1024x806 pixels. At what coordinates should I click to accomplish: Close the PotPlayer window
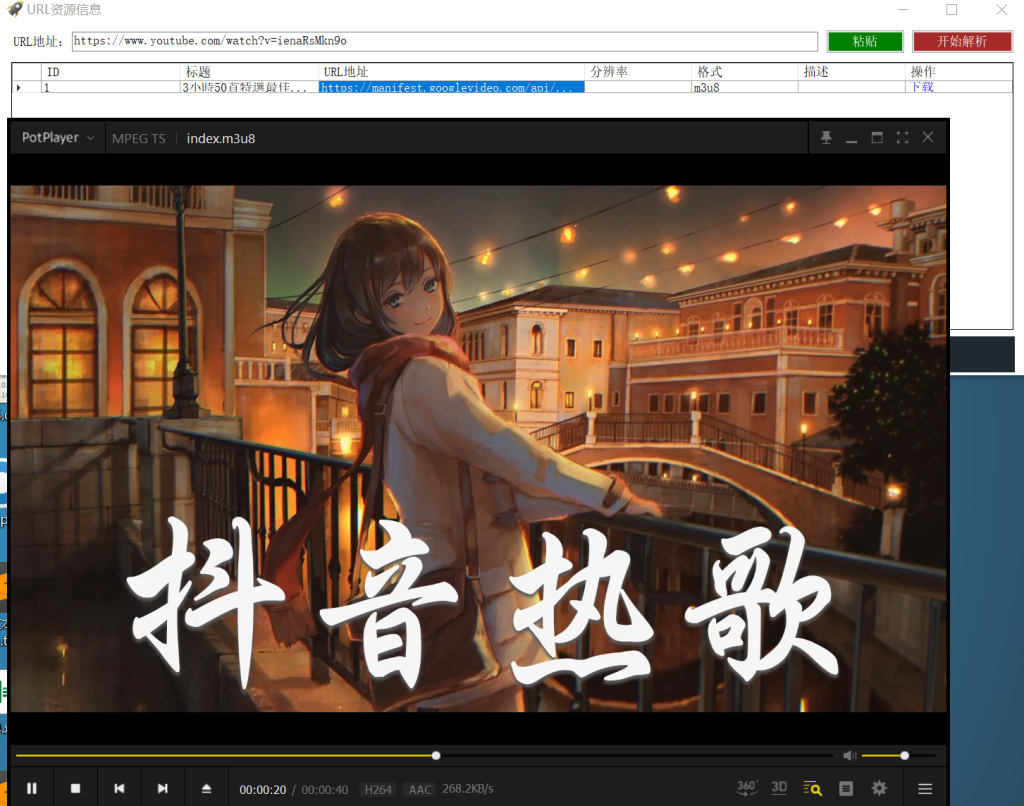[x=928, y=137]
